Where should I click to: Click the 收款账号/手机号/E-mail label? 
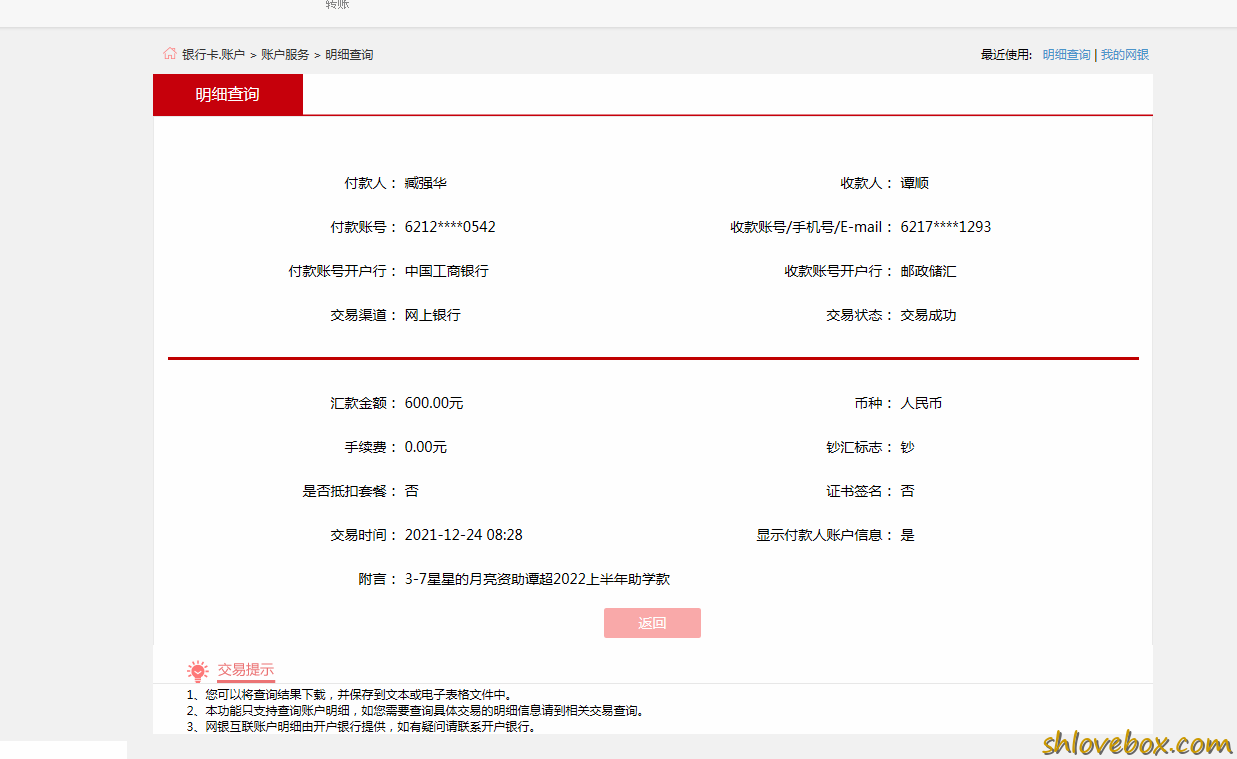811,227
